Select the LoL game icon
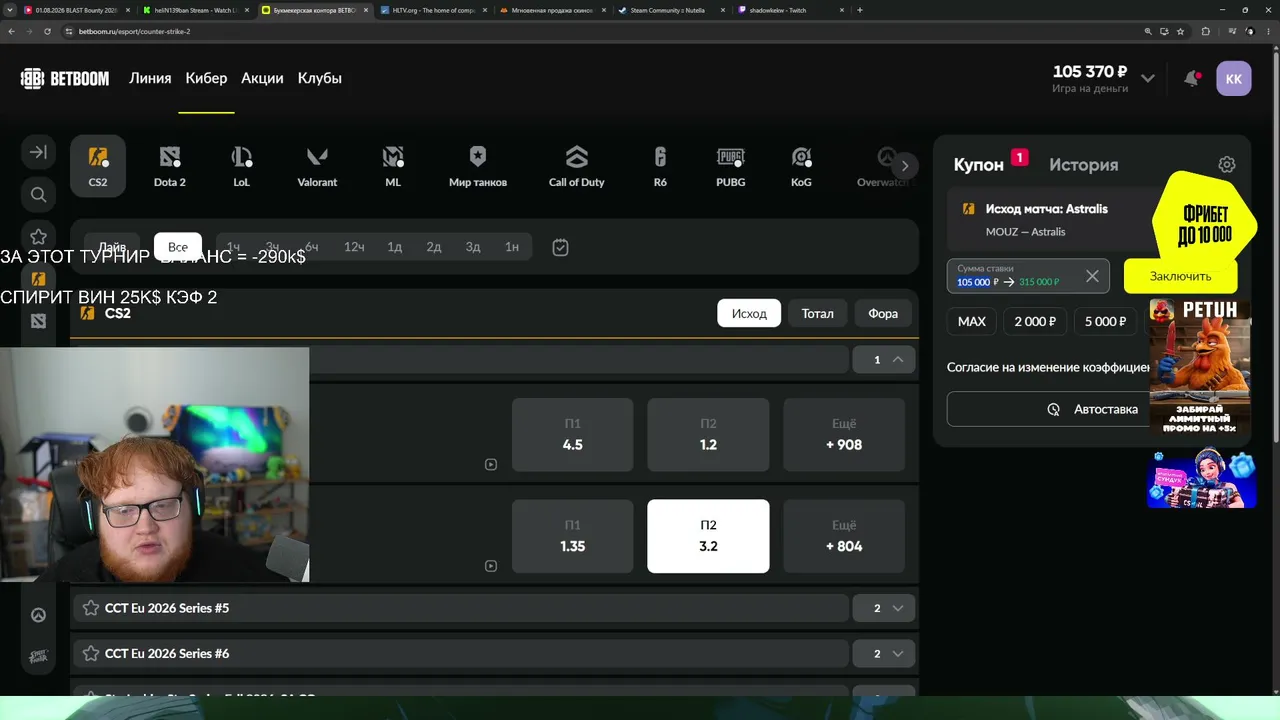 (x=242, y=166)
